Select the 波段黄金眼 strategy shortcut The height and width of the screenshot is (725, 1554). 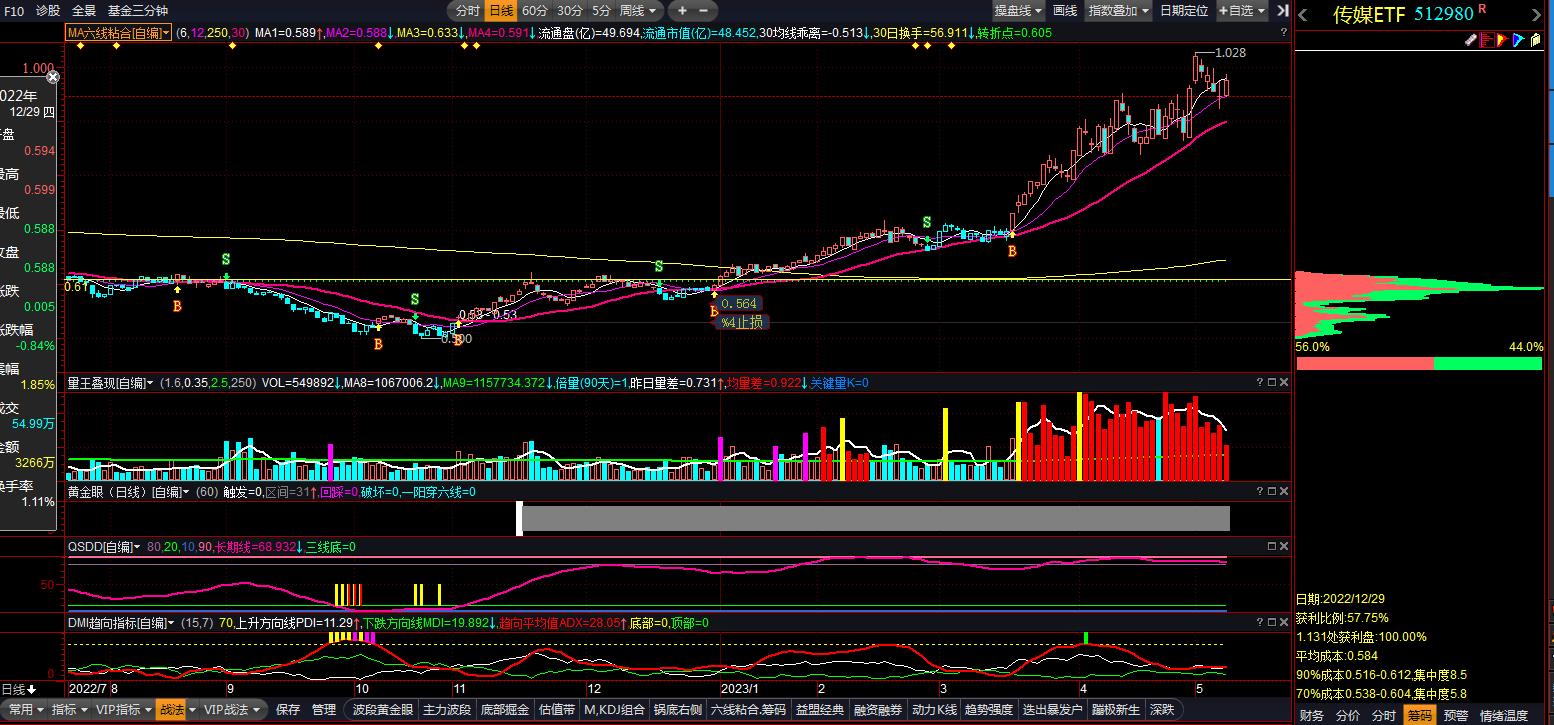point(382,709)
